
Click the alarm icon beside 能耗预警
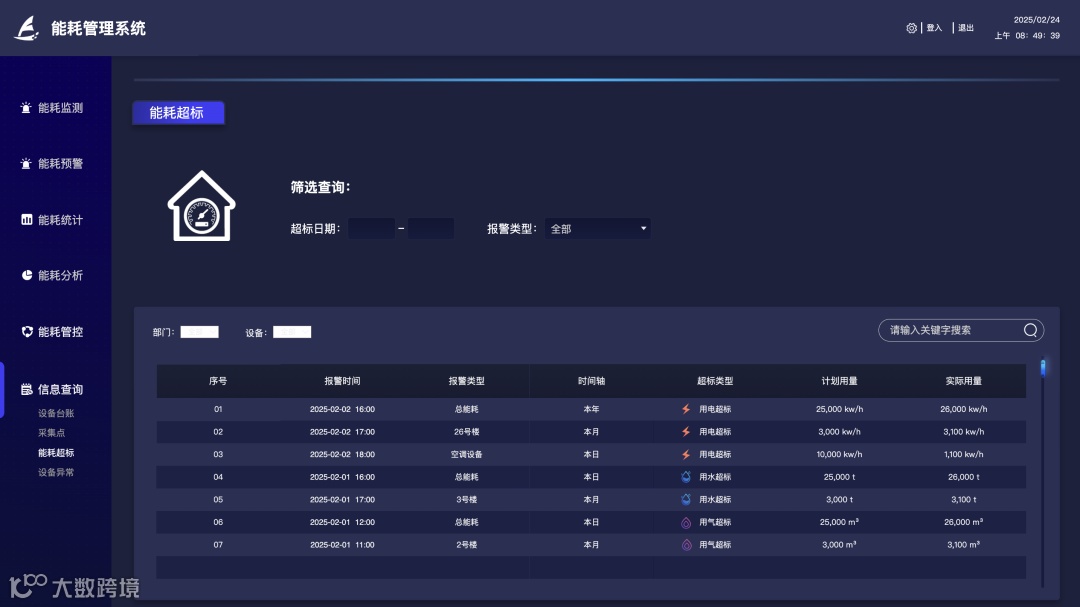point(26,163)
